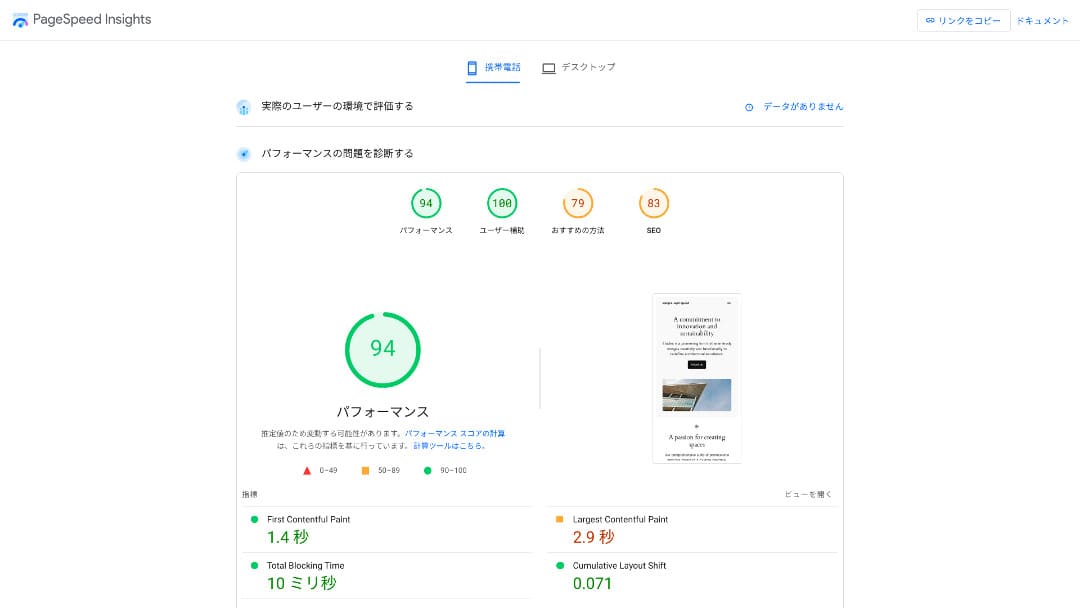The image size is (1080, 608).
Task: Expand the metrics with ビューを開く
Action: (808, 495)
